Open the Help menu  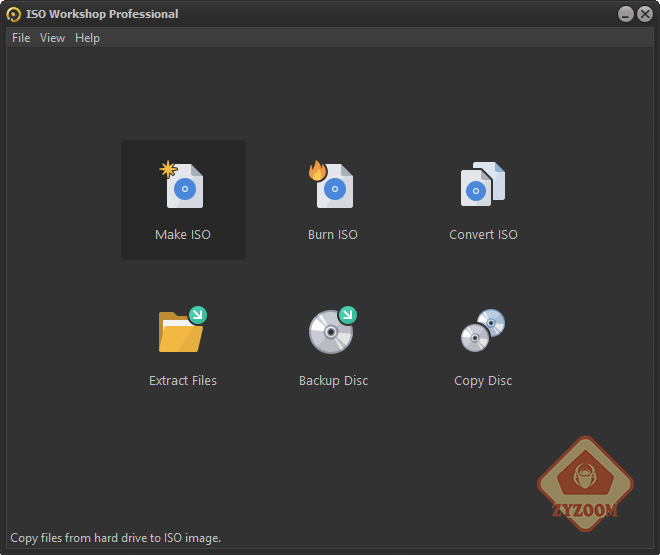87,38
